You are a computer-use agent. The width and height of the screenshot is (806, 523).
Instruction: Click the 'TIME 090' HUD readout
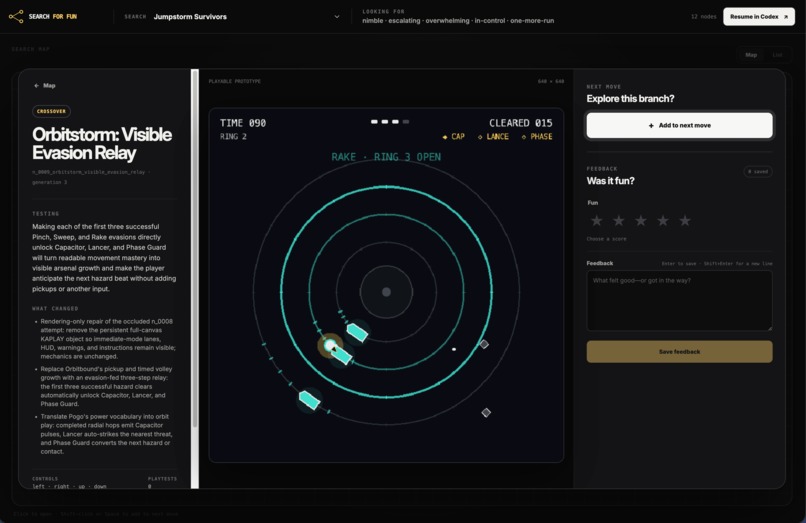243,123
